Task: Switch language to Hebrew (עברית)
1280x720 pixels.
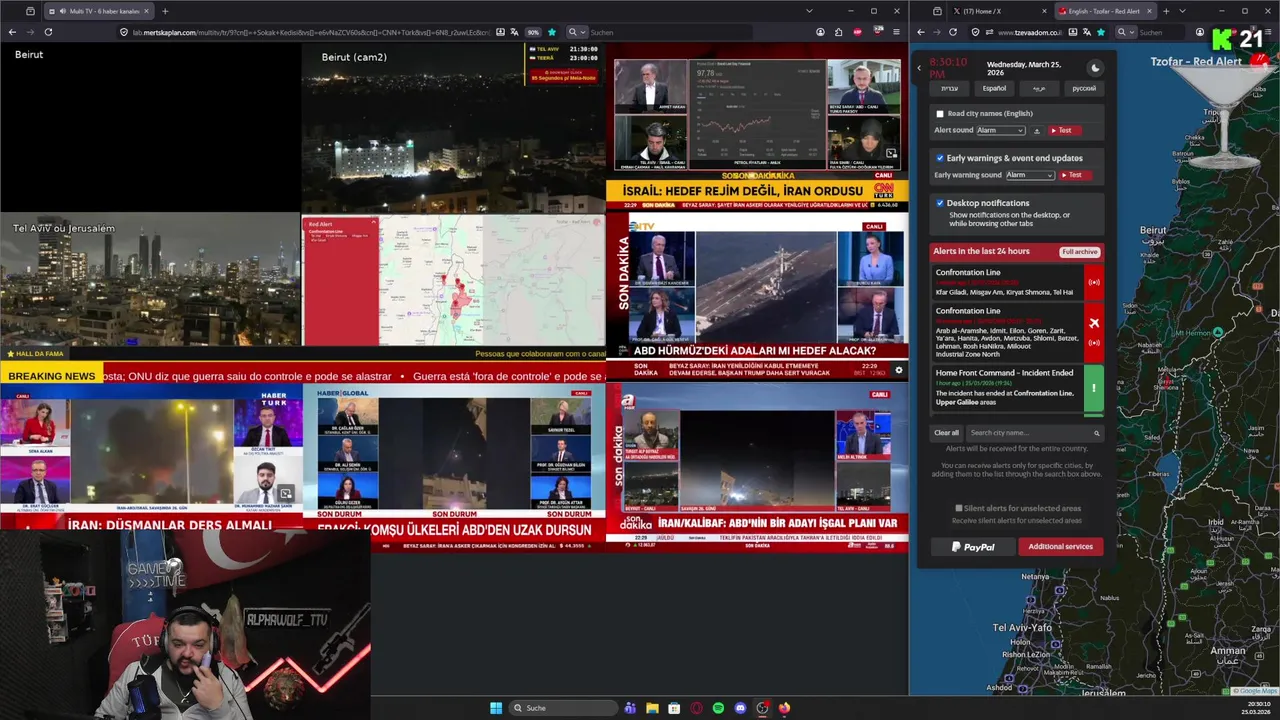Action: [x=949, y=89]
